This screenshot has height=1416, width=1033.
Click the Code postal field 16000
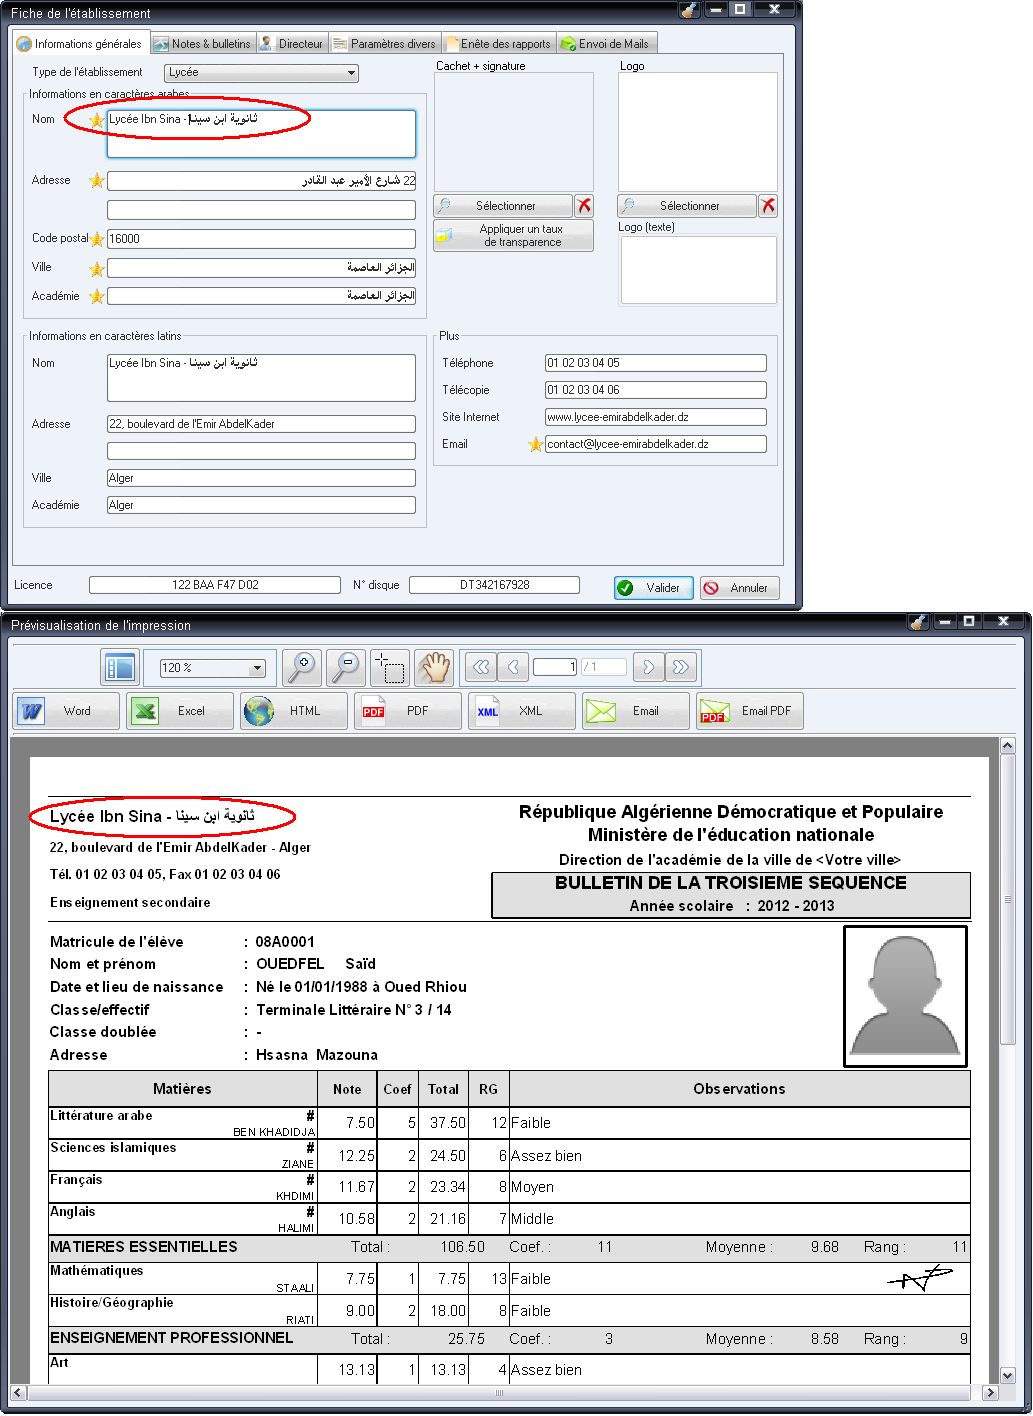(x=261, y=239)
